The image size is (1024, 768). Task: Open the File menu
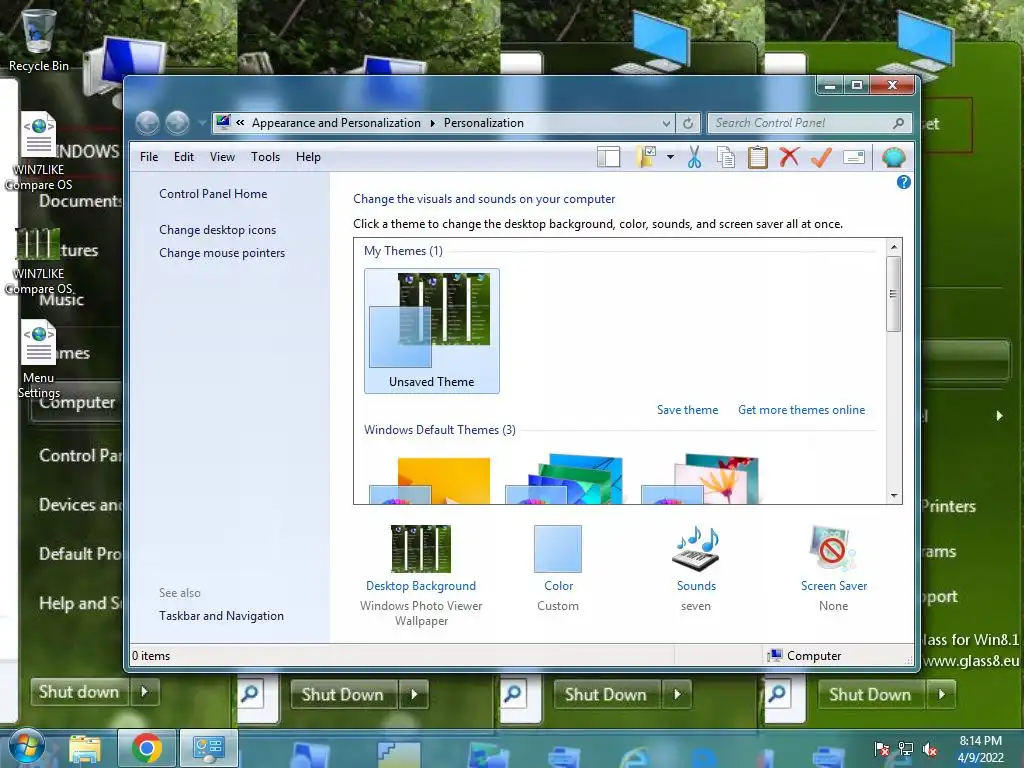pos(149,157)
